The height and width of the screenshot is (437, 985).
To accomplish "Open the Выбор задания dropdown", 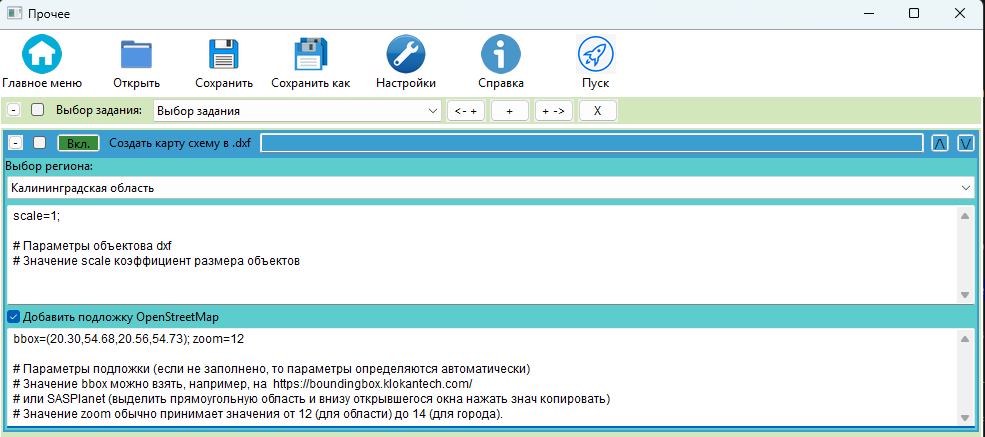I will point(297,111).
